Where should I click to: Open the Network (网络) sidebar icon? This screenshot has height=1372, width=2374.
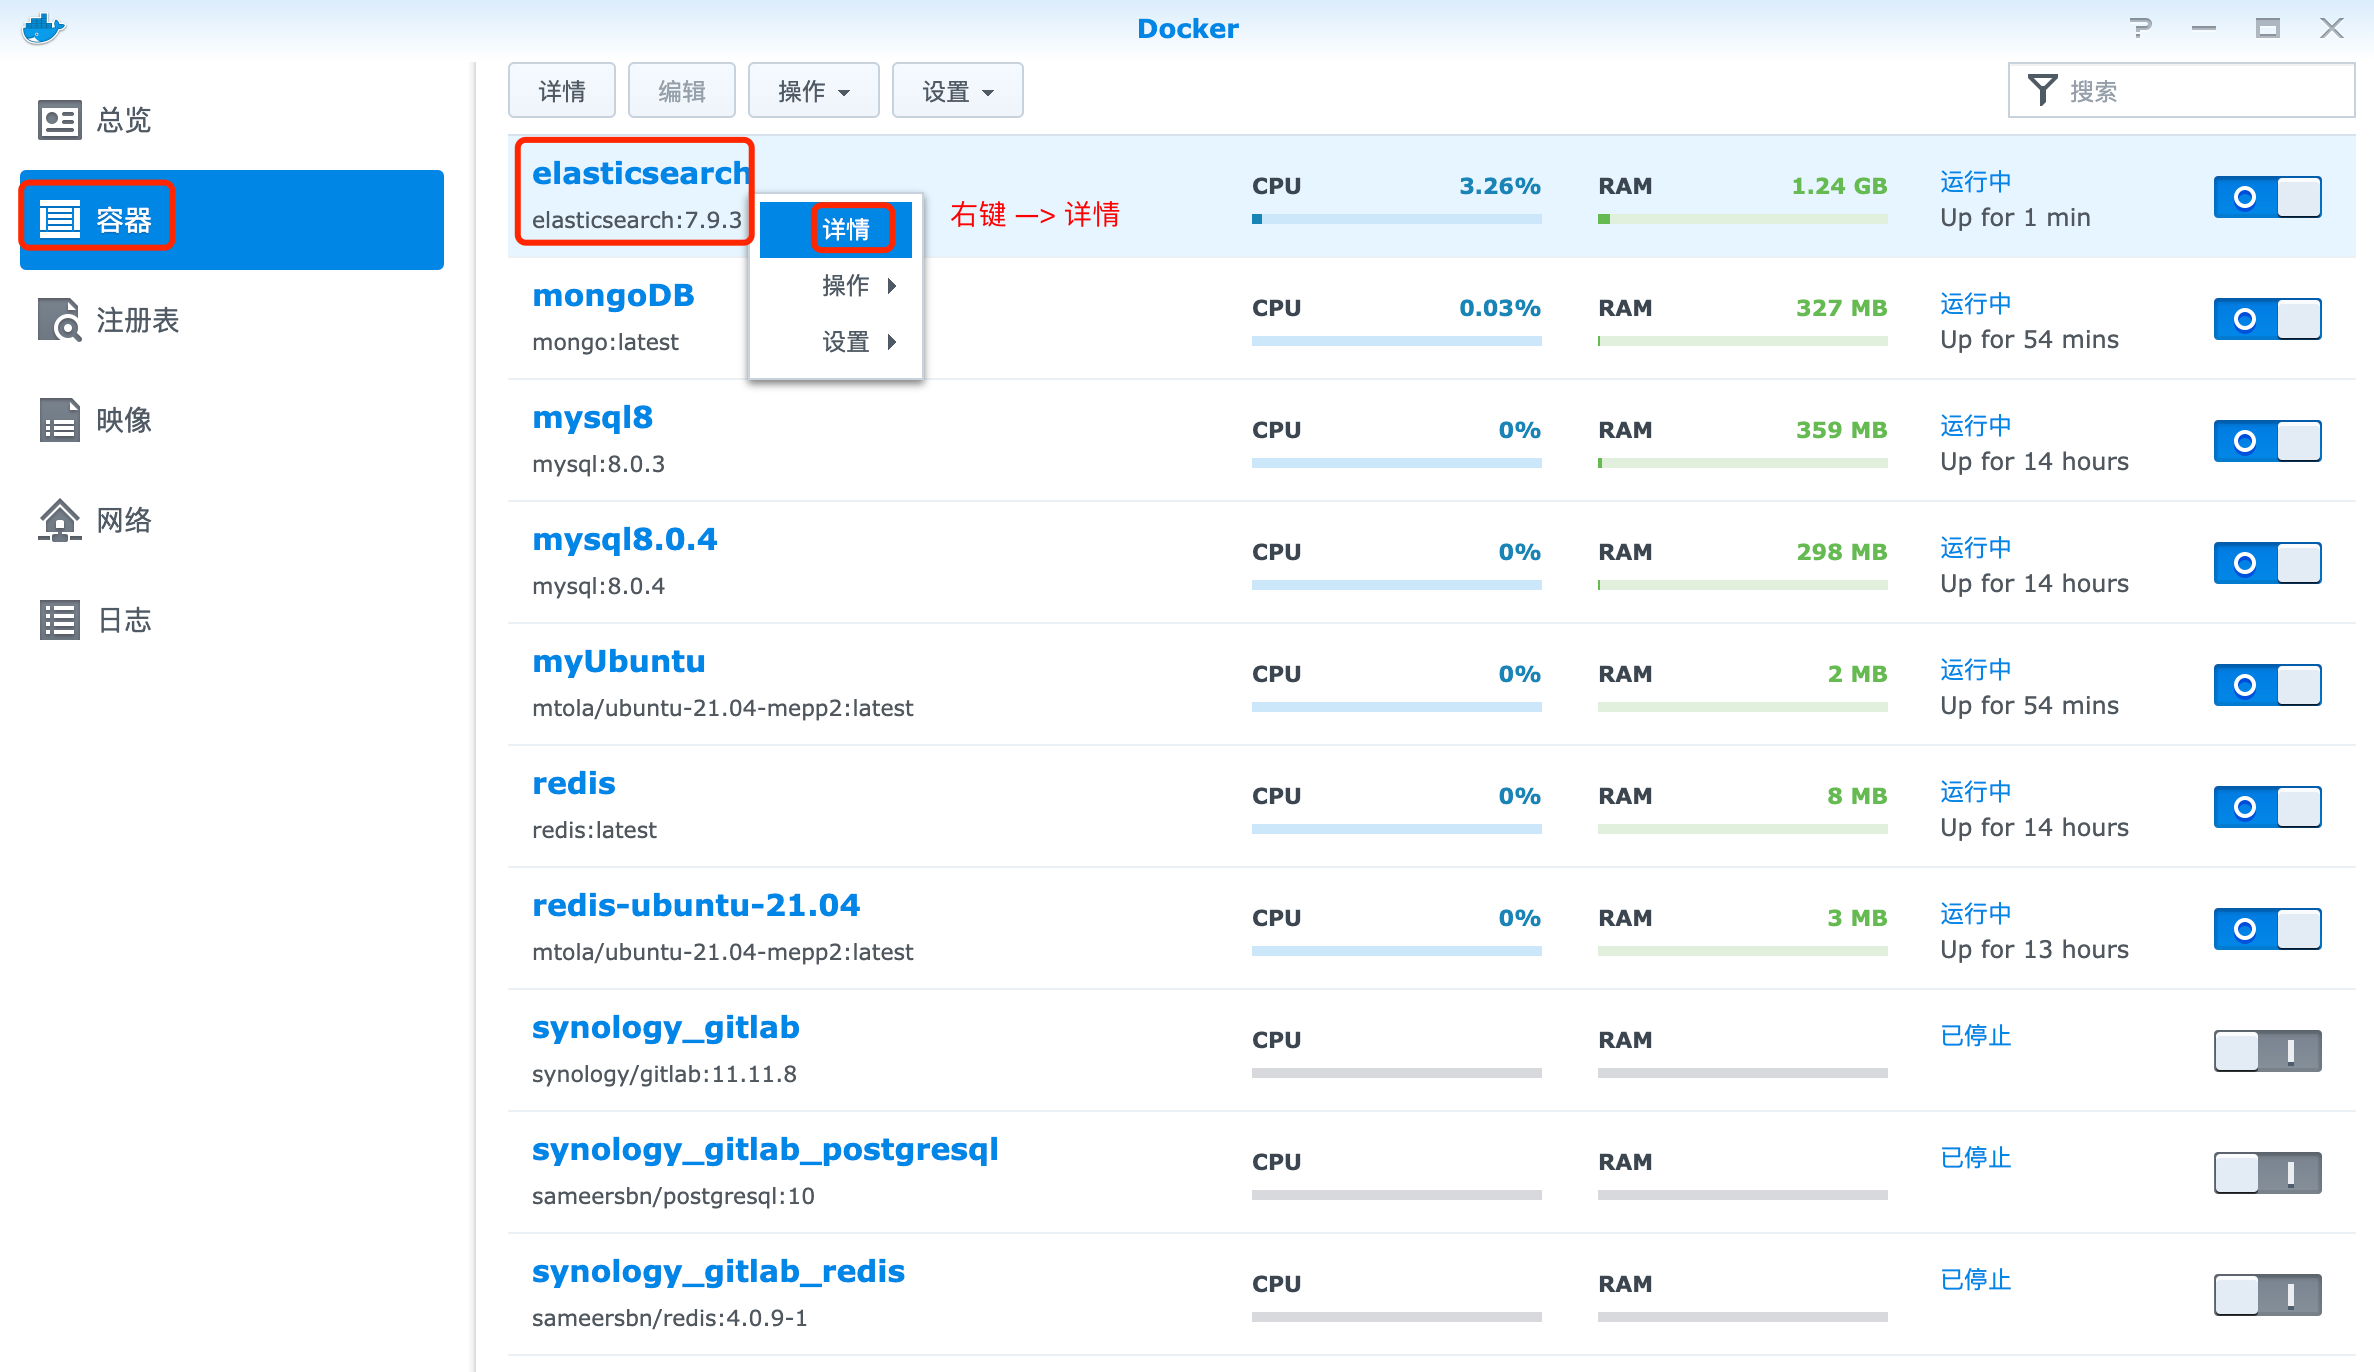pos(59,520)
